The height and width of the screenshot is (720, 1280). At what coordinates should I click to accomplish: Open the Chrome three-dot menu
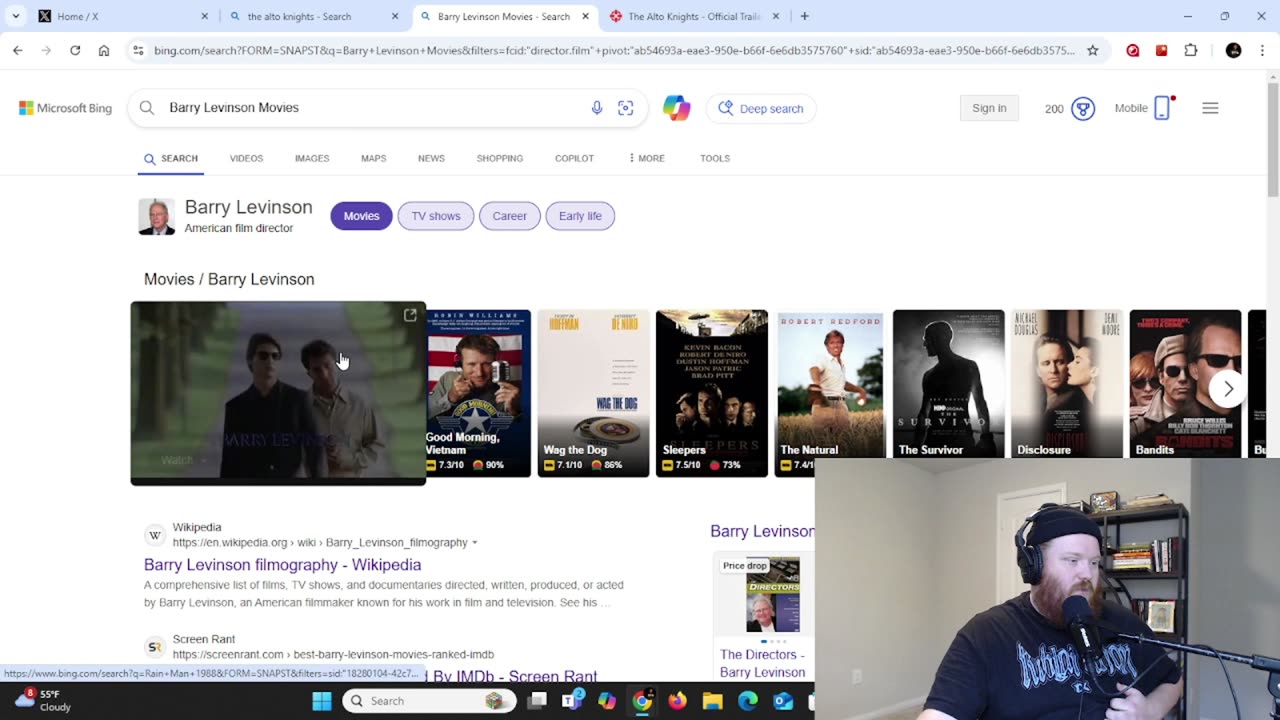click(1262, 50)
